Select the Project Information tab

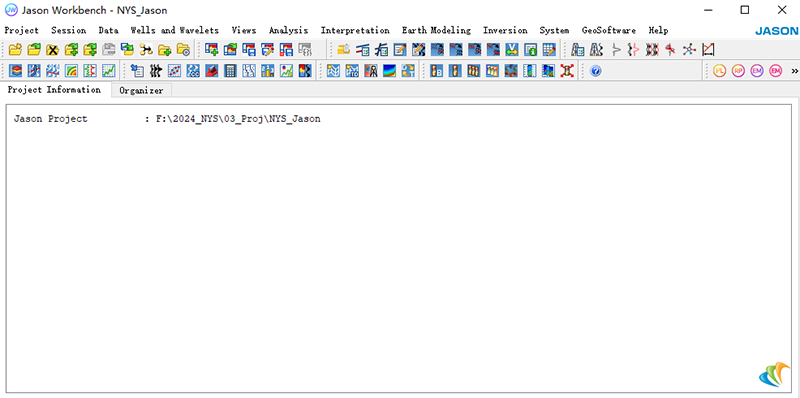click(54, 90)
